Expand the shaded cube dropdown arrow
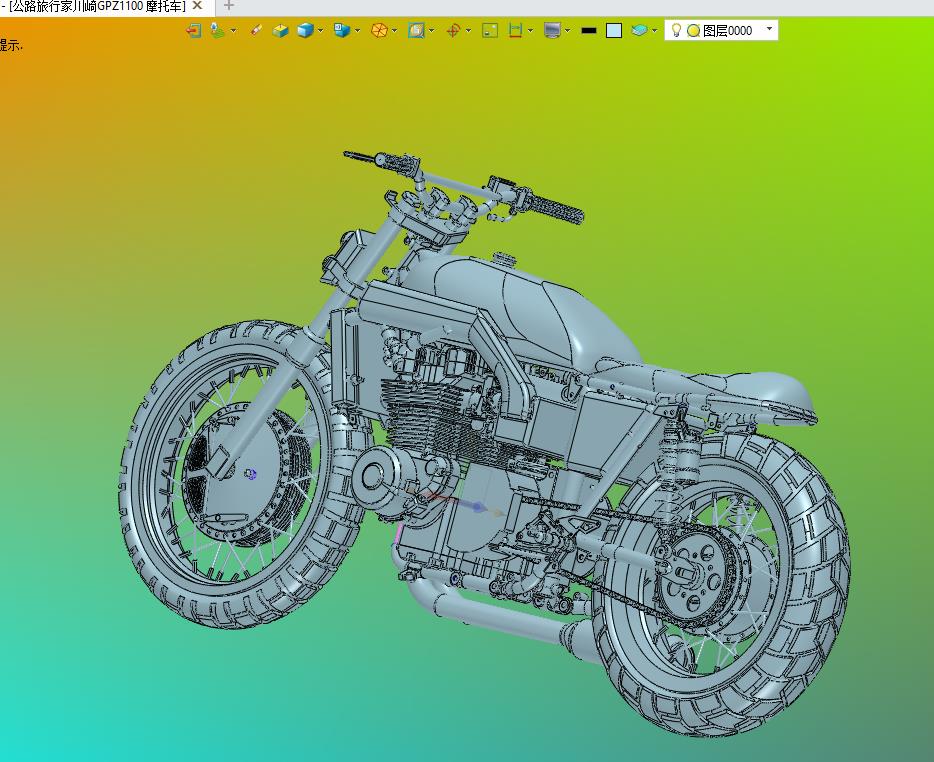This screenshot has height=762, width=934. coord(320,30)
